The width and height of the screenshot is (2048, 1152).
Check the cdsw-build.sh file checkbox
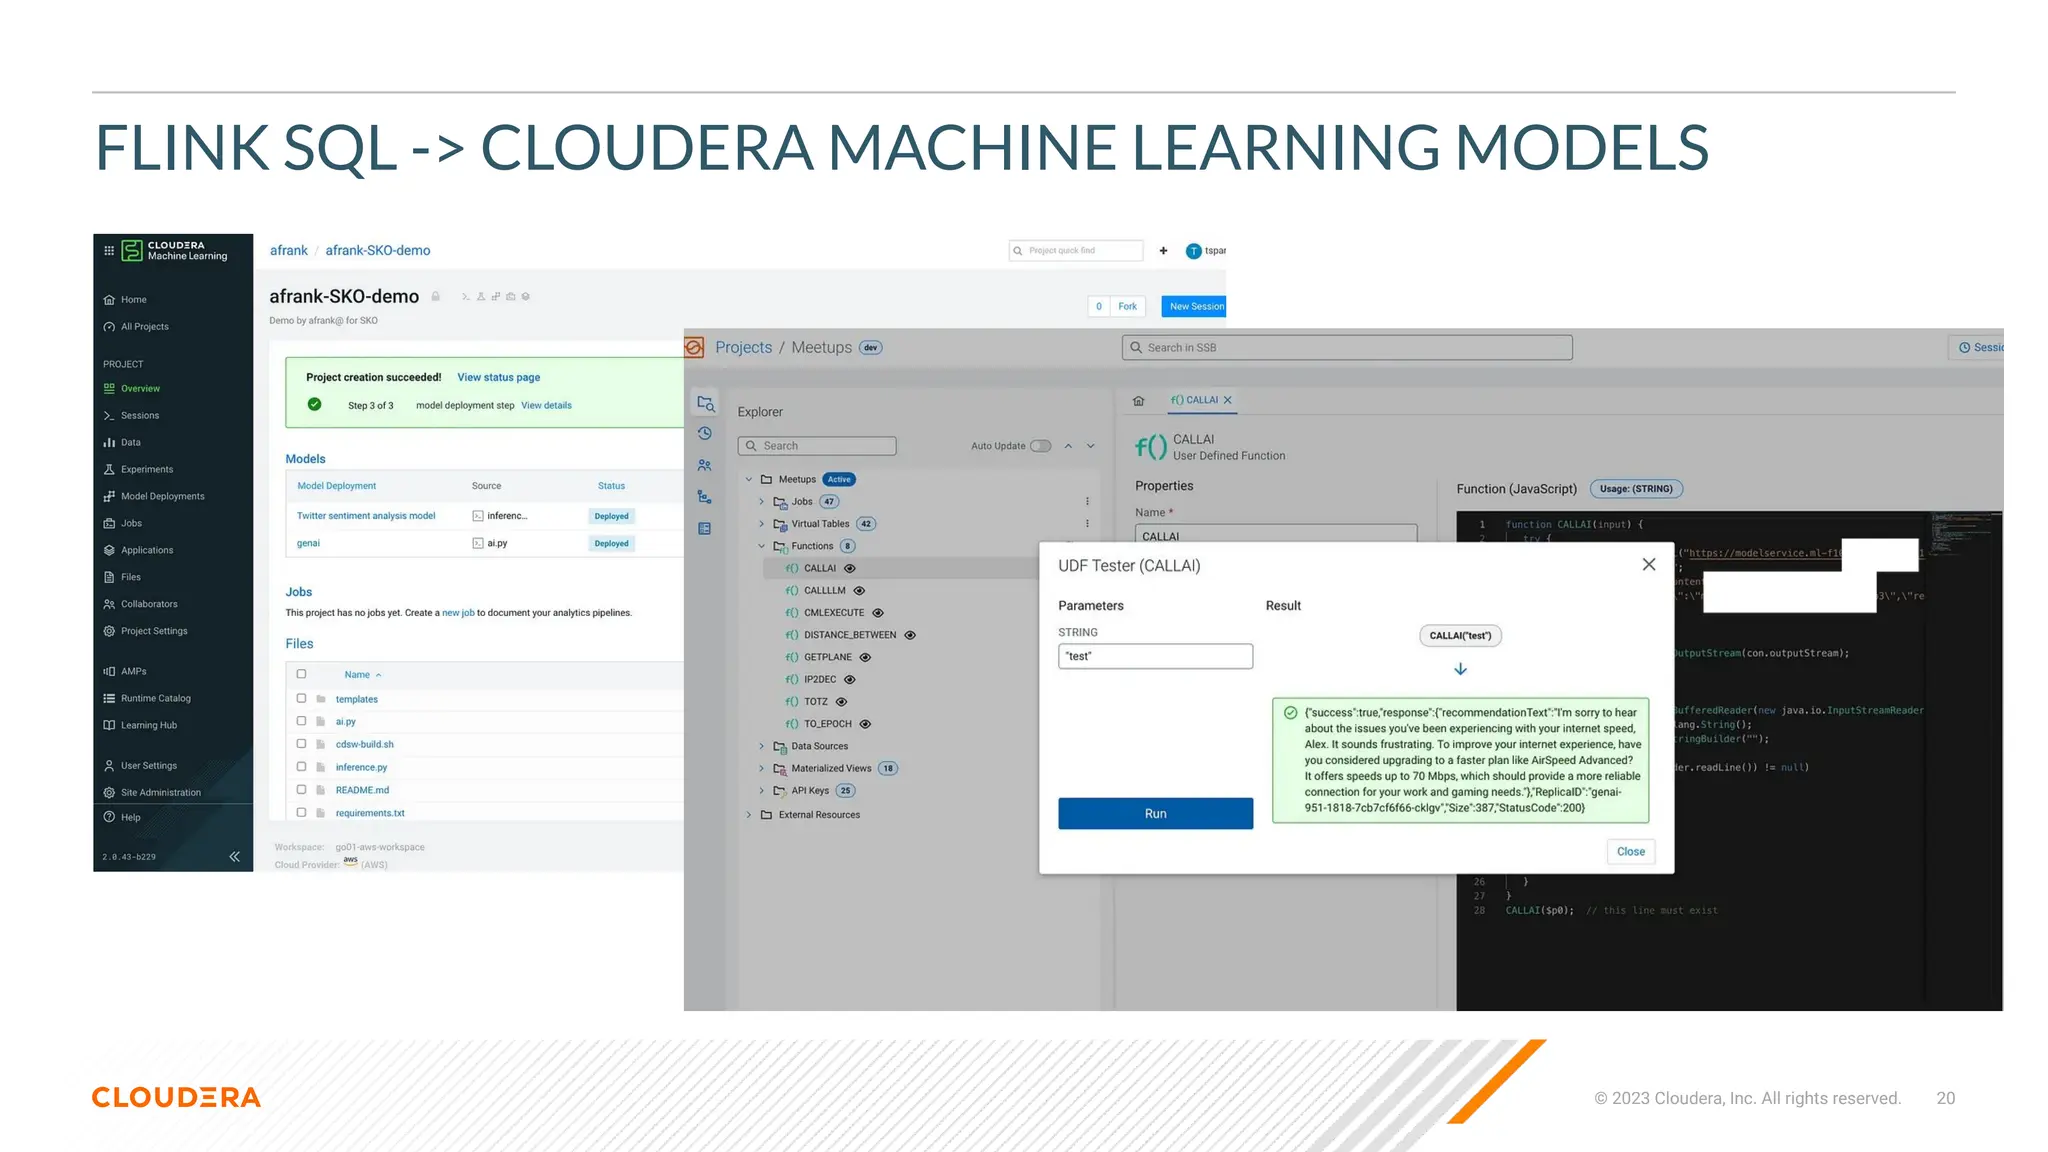(x=301, y=744)
